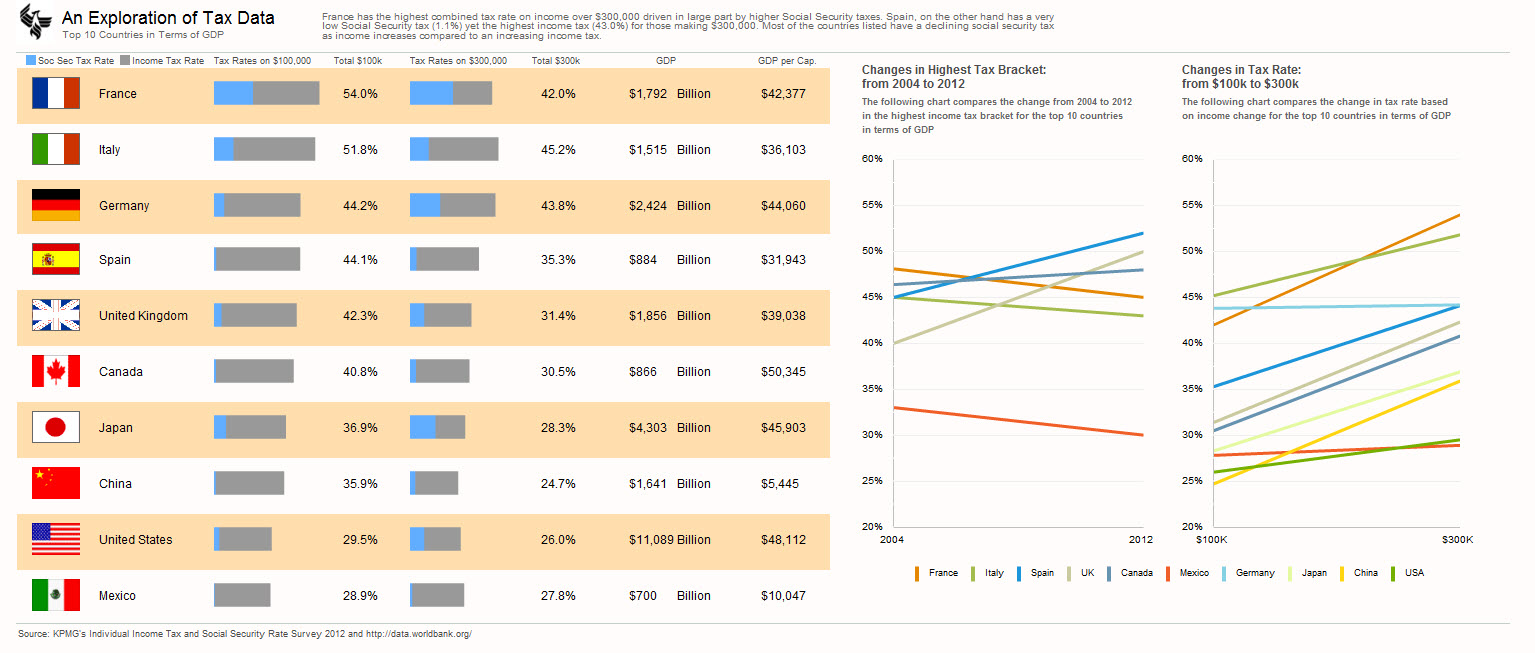Select the Italy country name

(109, 149)
